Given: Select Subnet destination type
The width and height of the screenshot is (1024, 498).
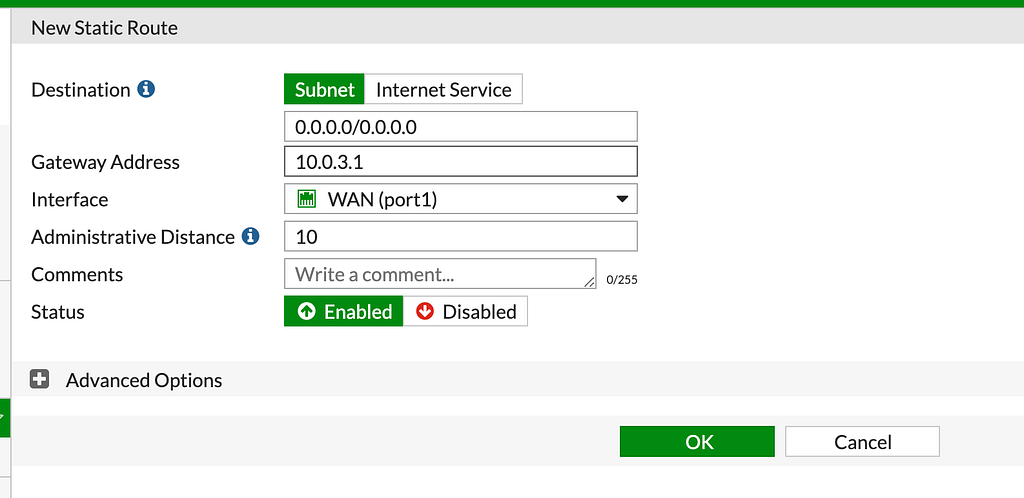Looking at the screenshot, I should click(x=325, y=89).
